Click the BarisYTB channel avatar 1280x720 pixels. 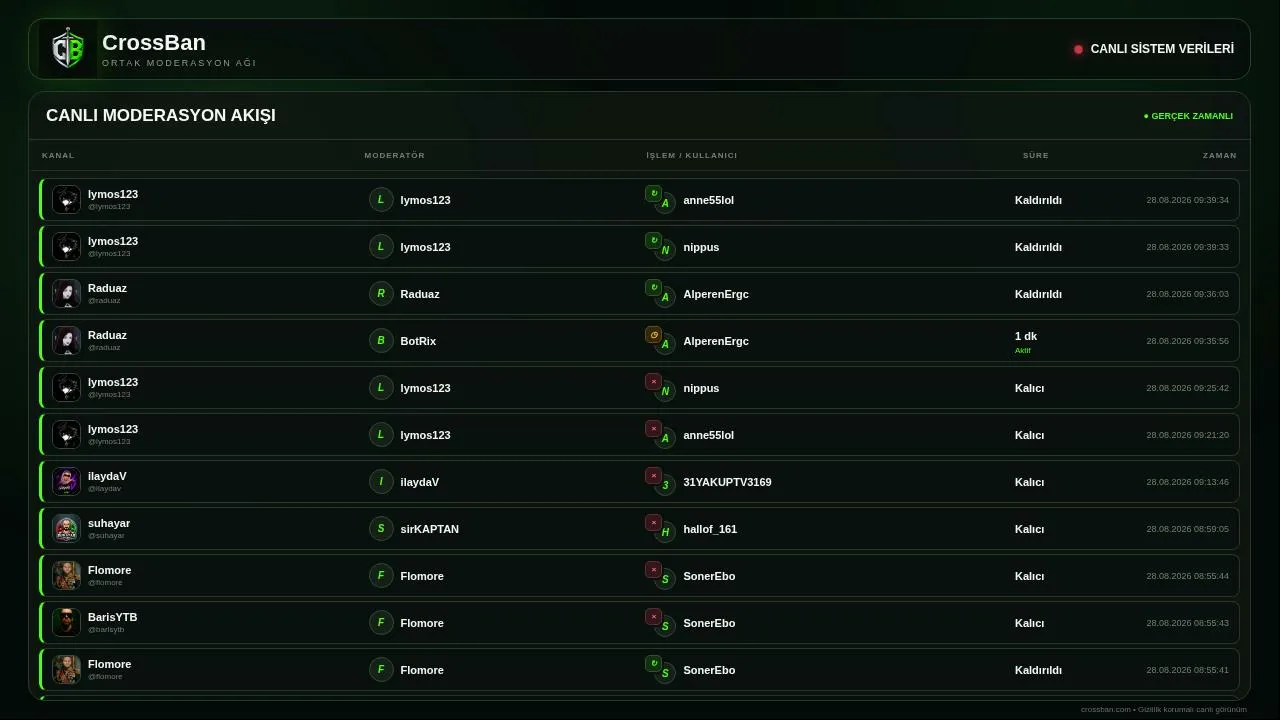(x=66, y=622)
